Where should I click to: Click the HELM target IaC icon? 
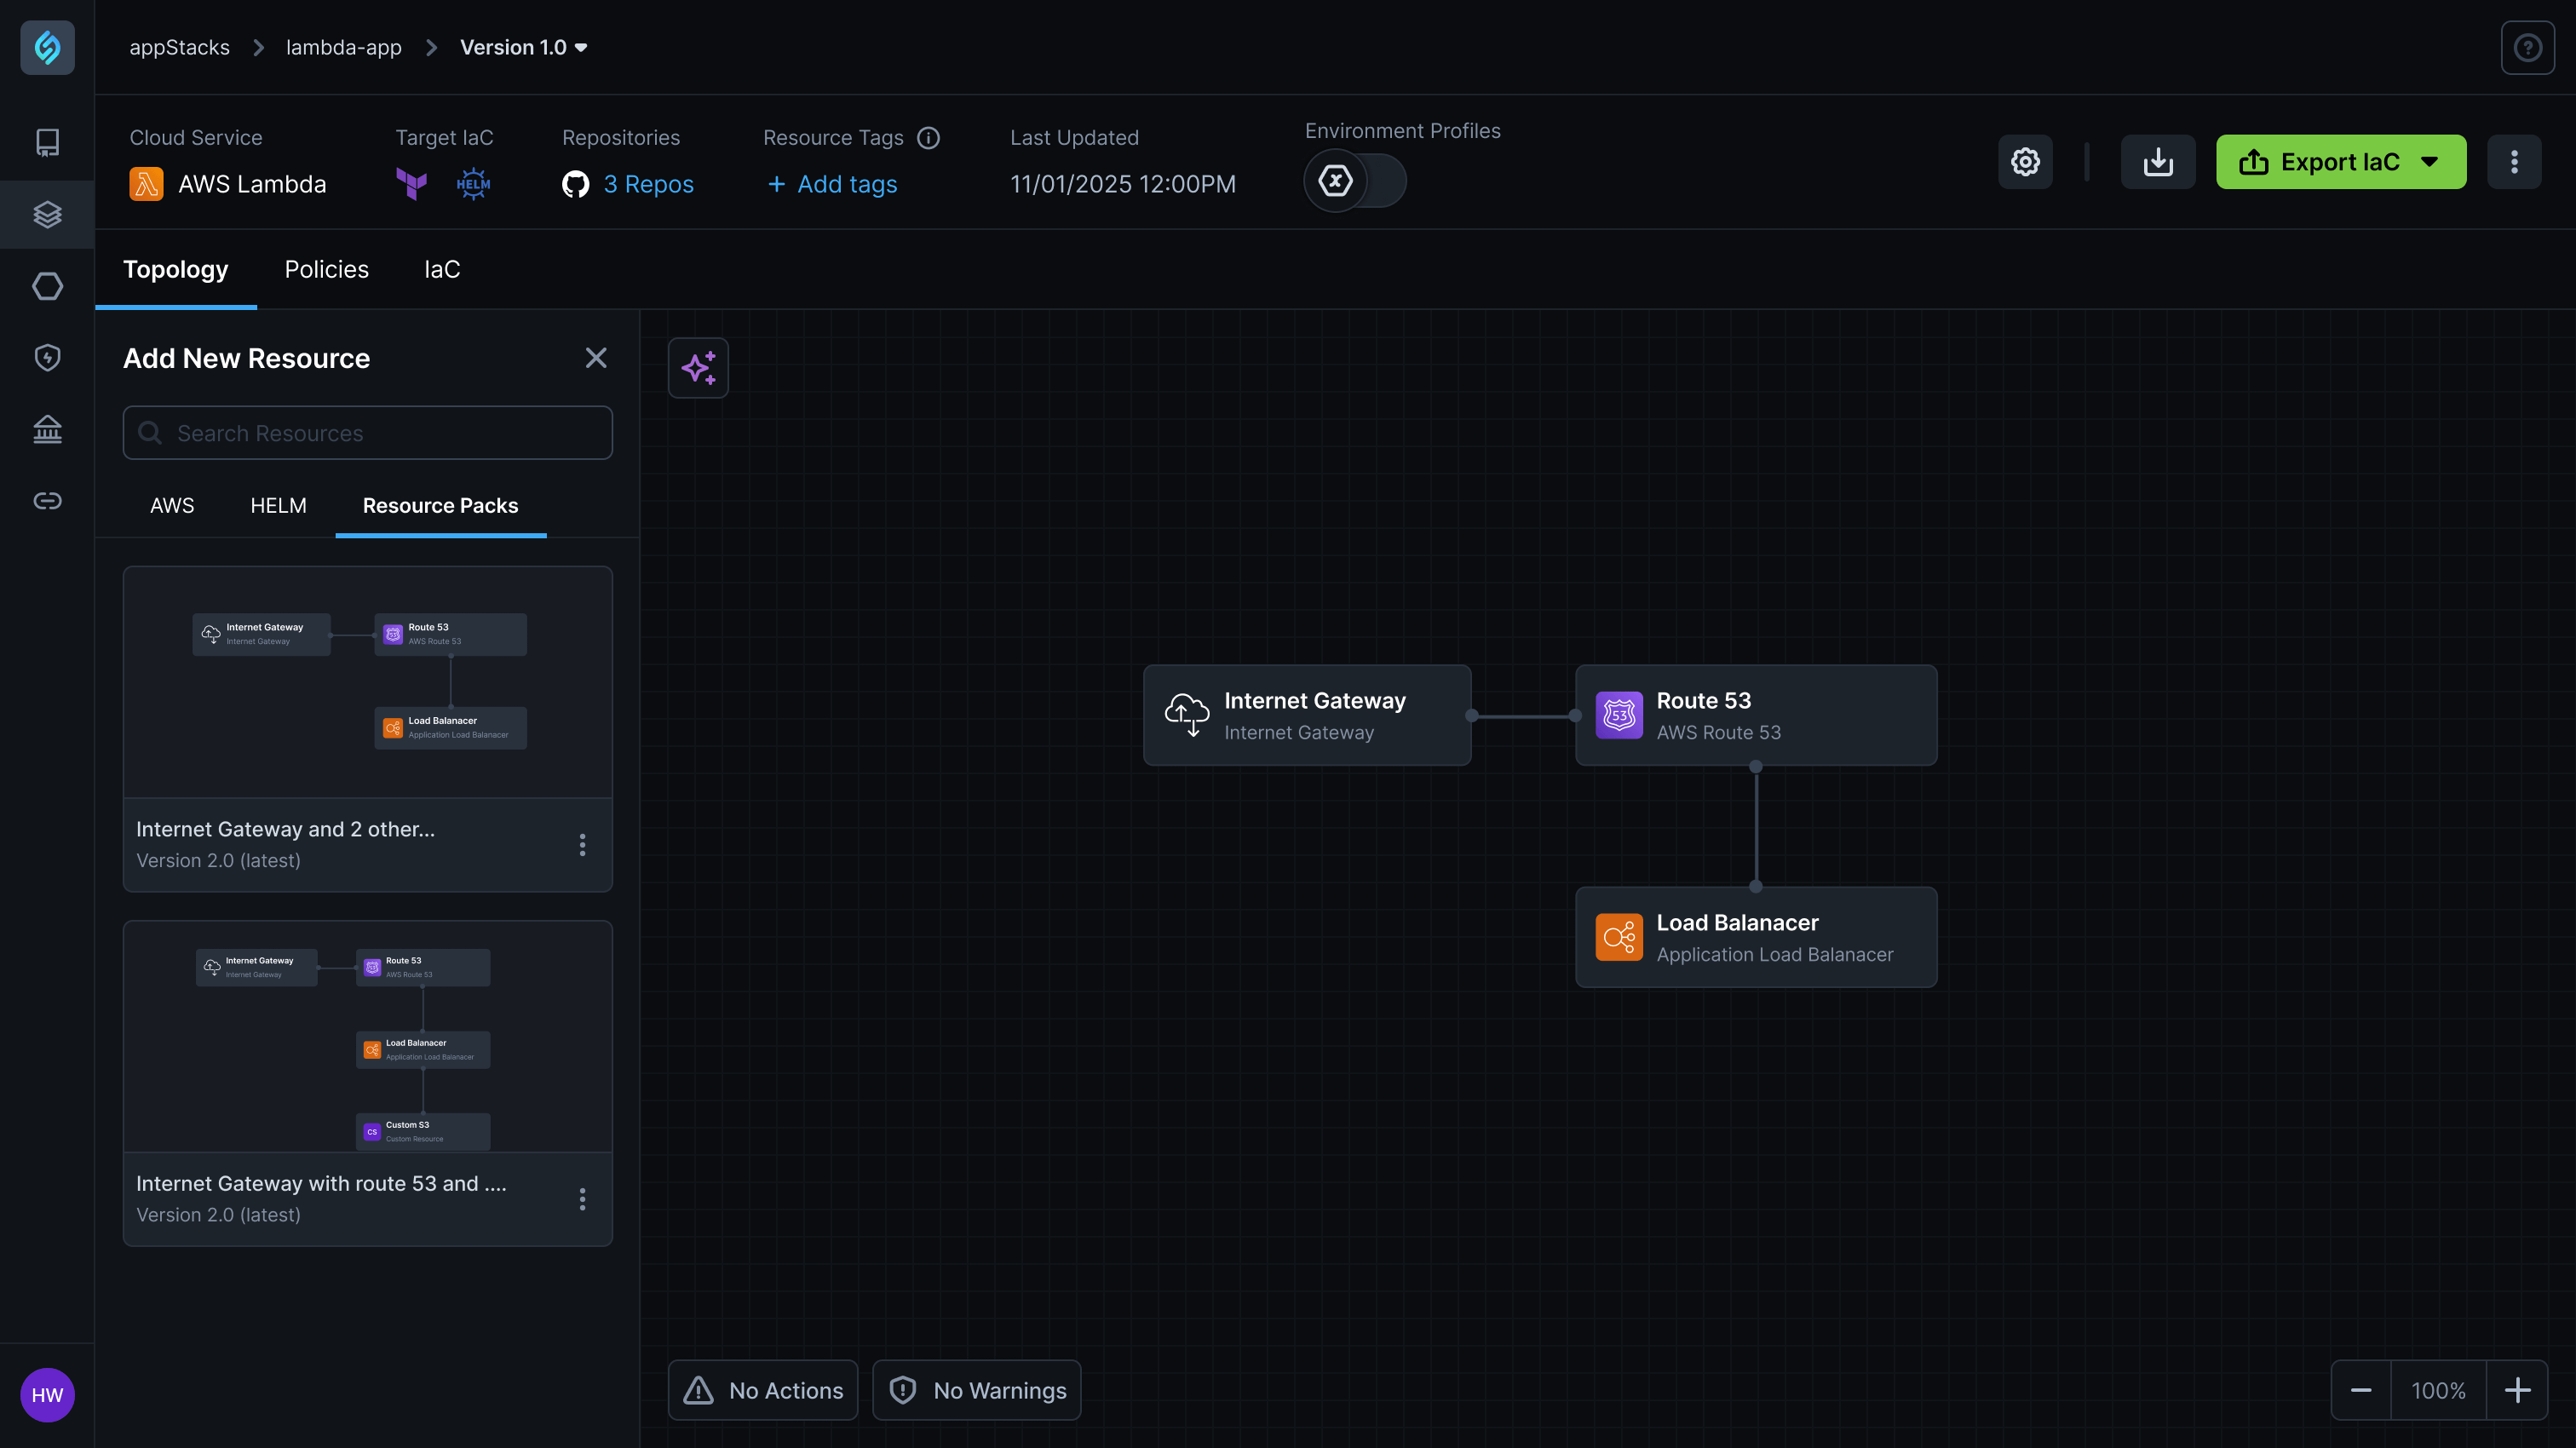pyautogui.click(x=473, y=184)
